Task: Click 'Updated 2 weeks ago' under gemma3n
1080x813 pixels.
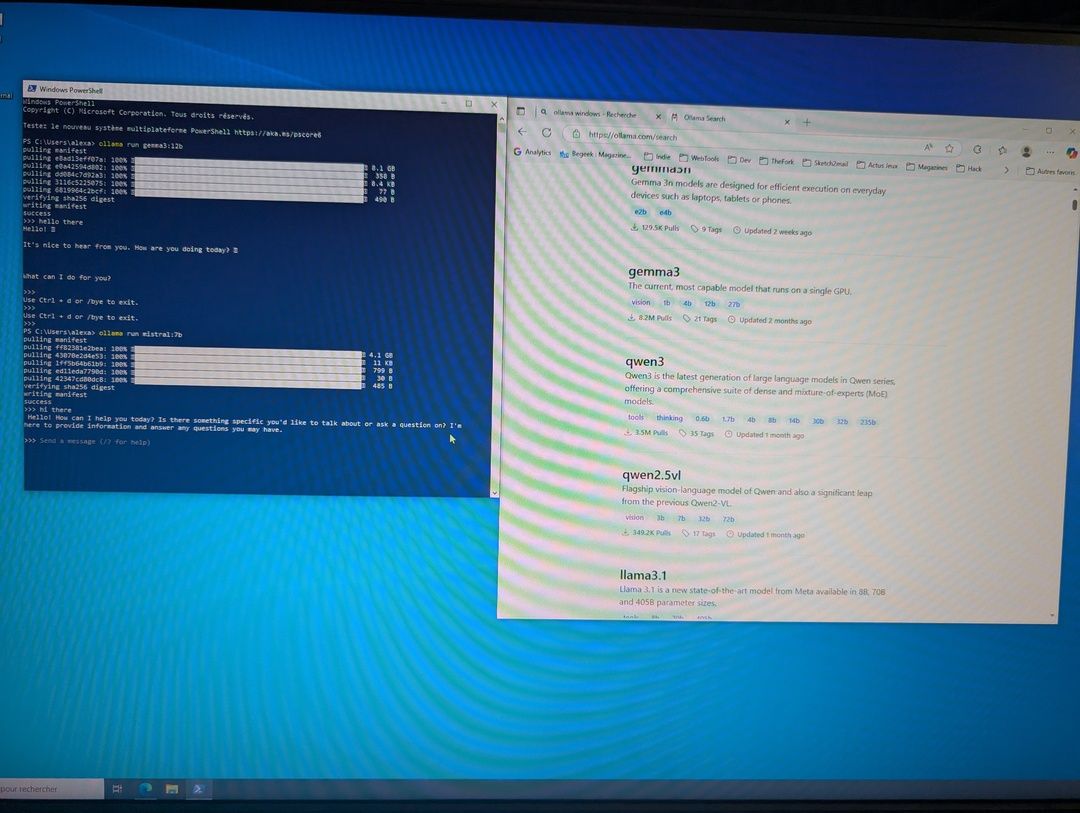Action: pos(772,231)
